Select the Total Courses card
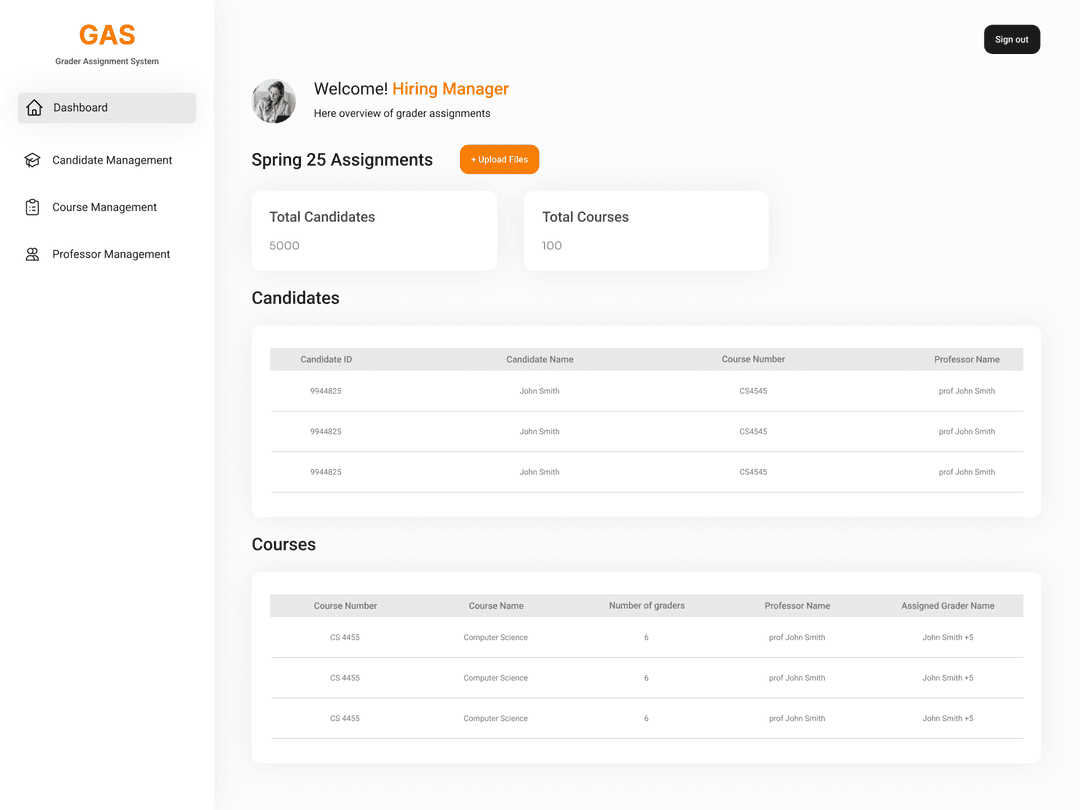The width and height of the screenshot is (1080, 810). pos(646,230)
